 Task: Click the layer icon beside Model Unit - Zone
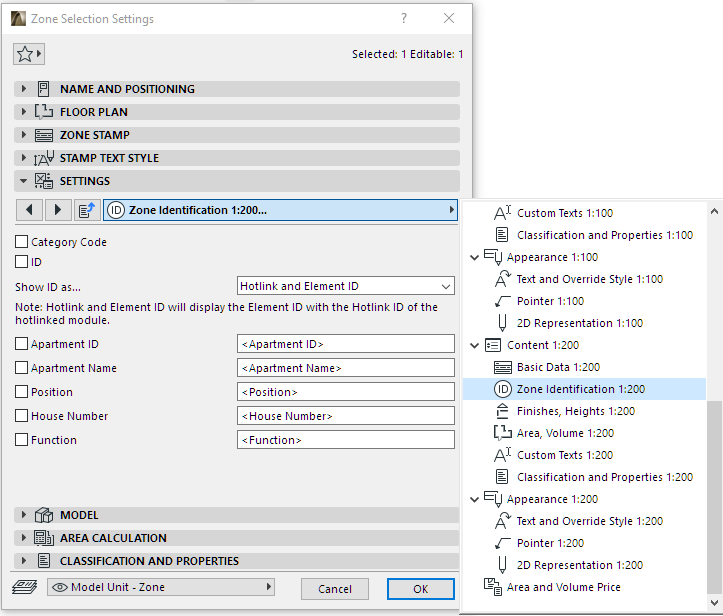[24, 587]
